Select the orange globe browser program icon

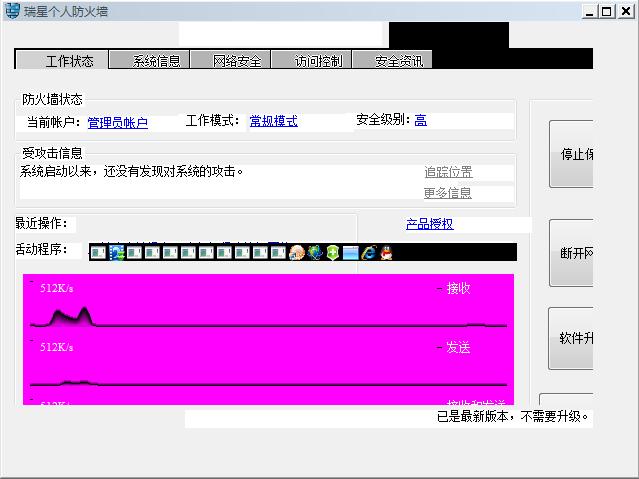click(x=297, y=253)
